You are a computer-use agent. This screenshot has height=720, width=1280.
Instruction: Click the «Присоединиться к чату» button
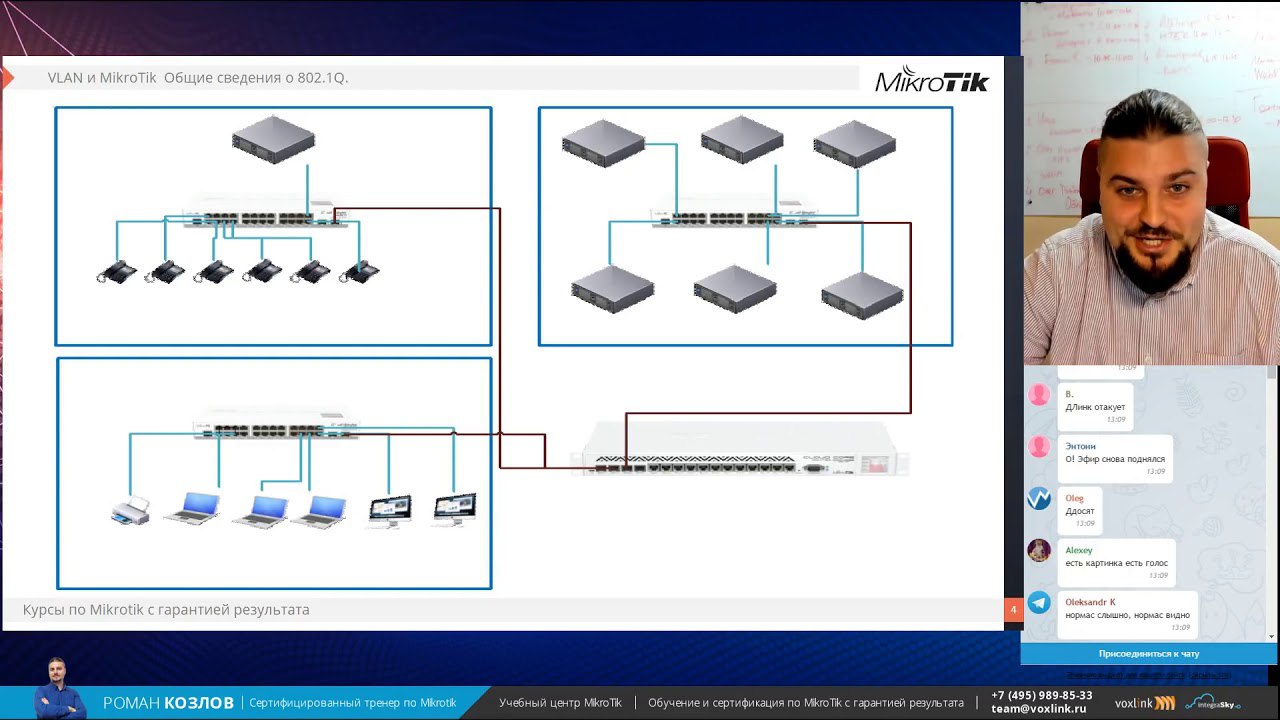[x=1148, y=653]
